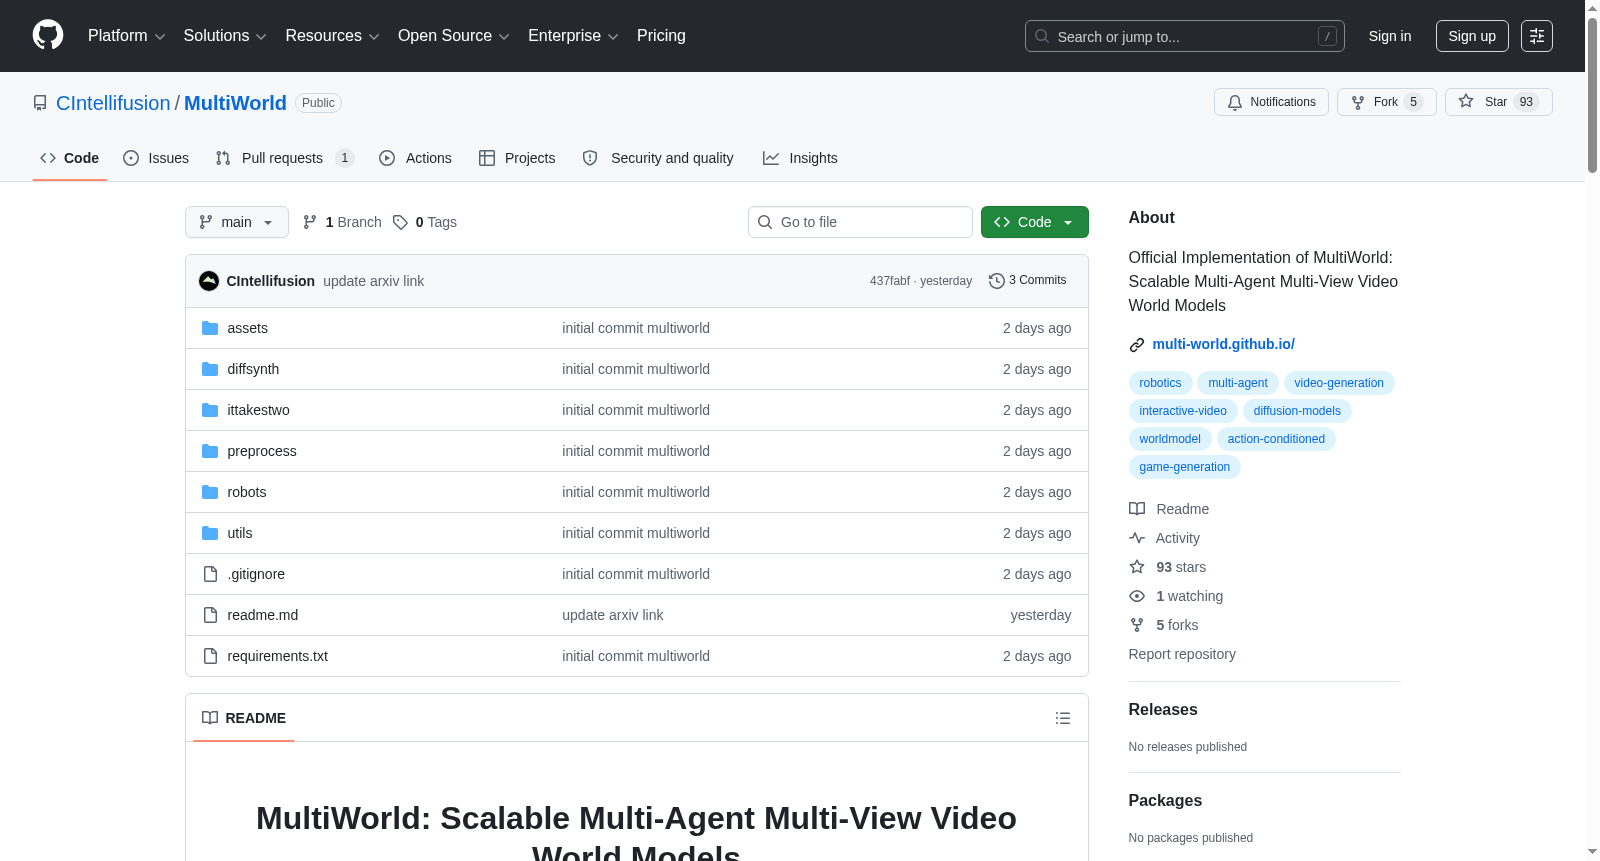Expand the Resources menu

[x=332, y=36]
